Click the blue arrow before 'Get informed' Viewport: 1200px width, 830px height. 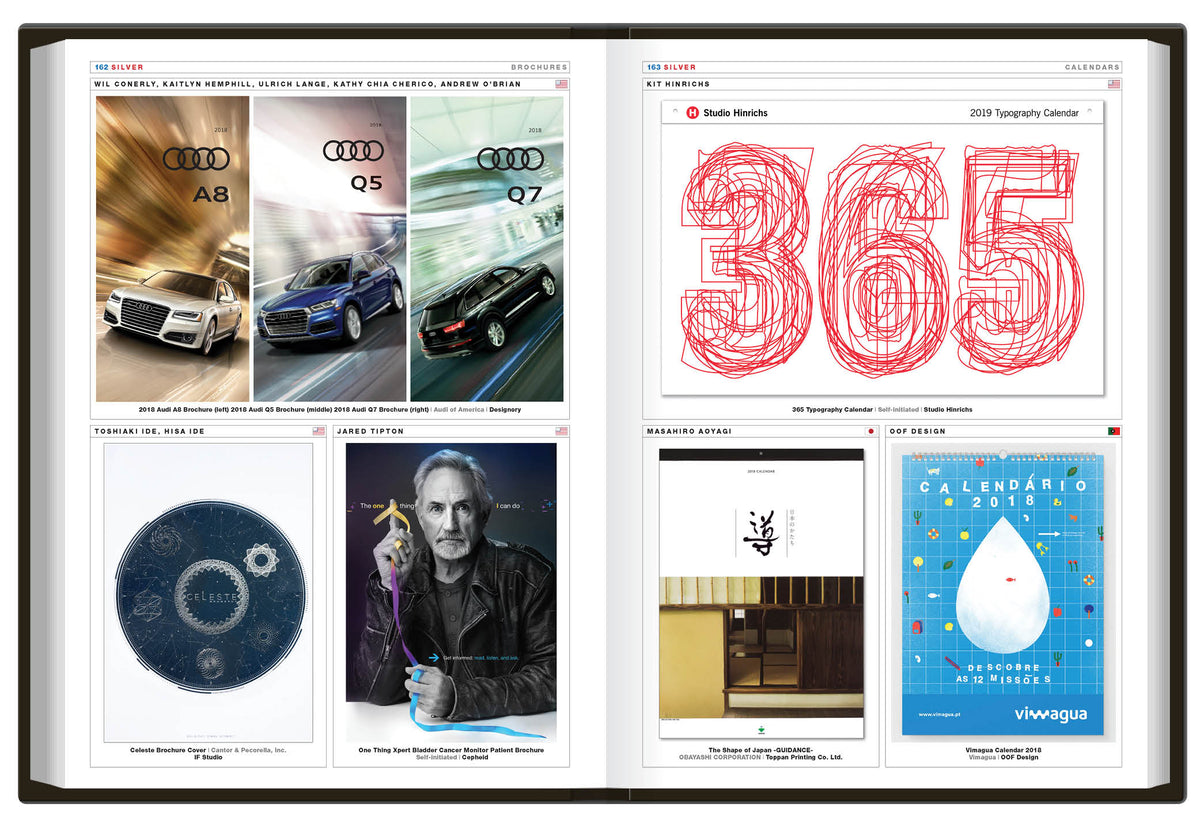click(x=434, y=657)
